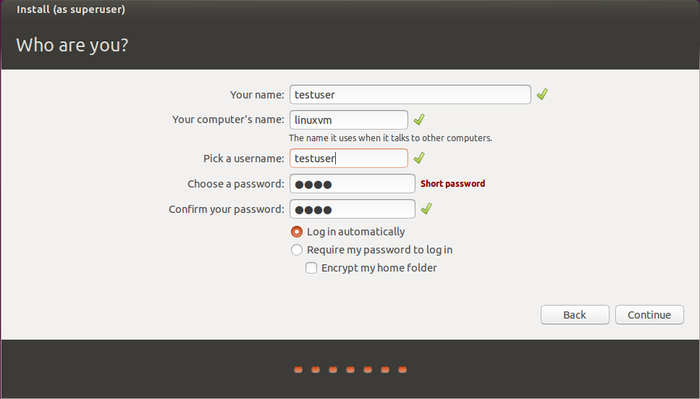Viewport: 700px width, 399px height.
Task: Click the green checkmark beside Your name
Action: pyautogui.click(x=542, y=94)
